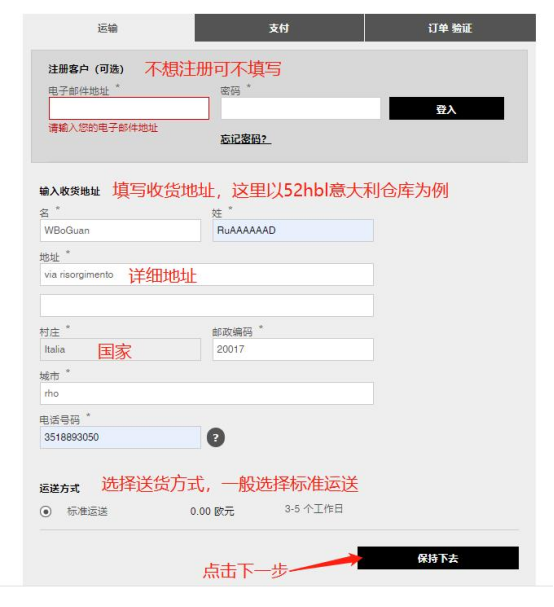The width and height of the screenshot is (554, 607).
Task: Switch to the 支付 tab
Action: click(279, 28)
